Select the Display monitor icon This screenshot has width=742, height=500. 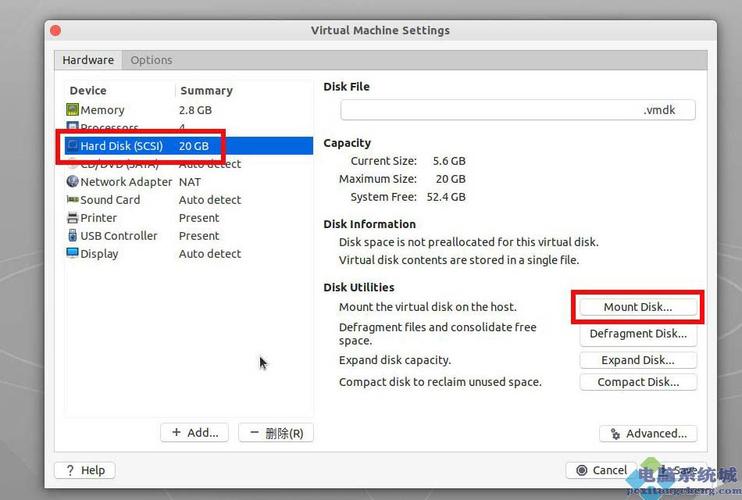(x=72, y=253)
